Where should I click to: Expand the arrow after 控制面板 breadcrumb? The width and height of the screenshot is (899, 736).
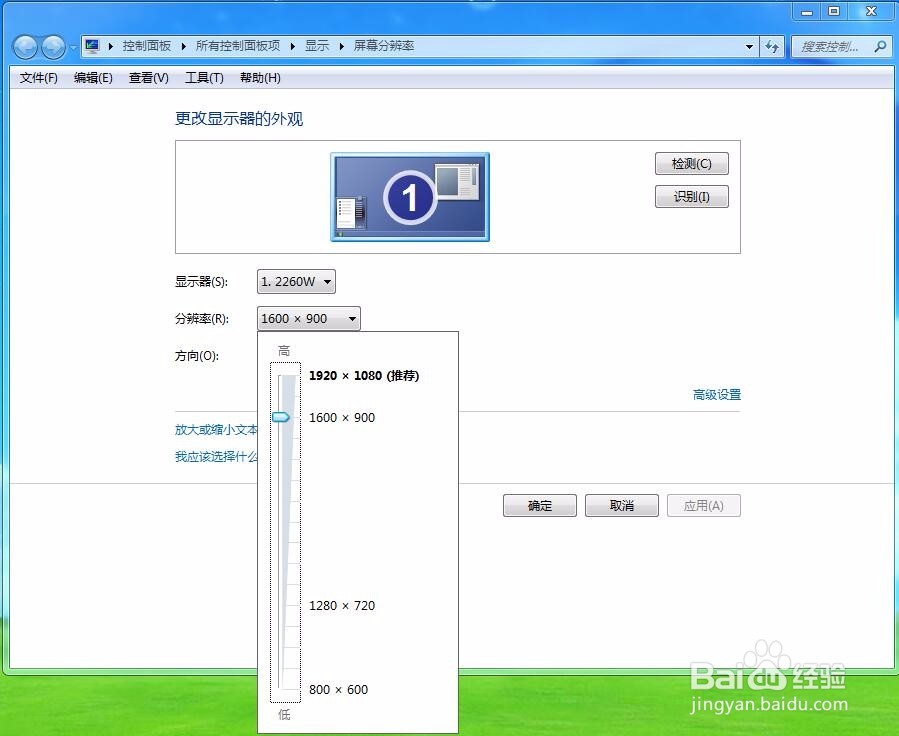click(183, 46)
